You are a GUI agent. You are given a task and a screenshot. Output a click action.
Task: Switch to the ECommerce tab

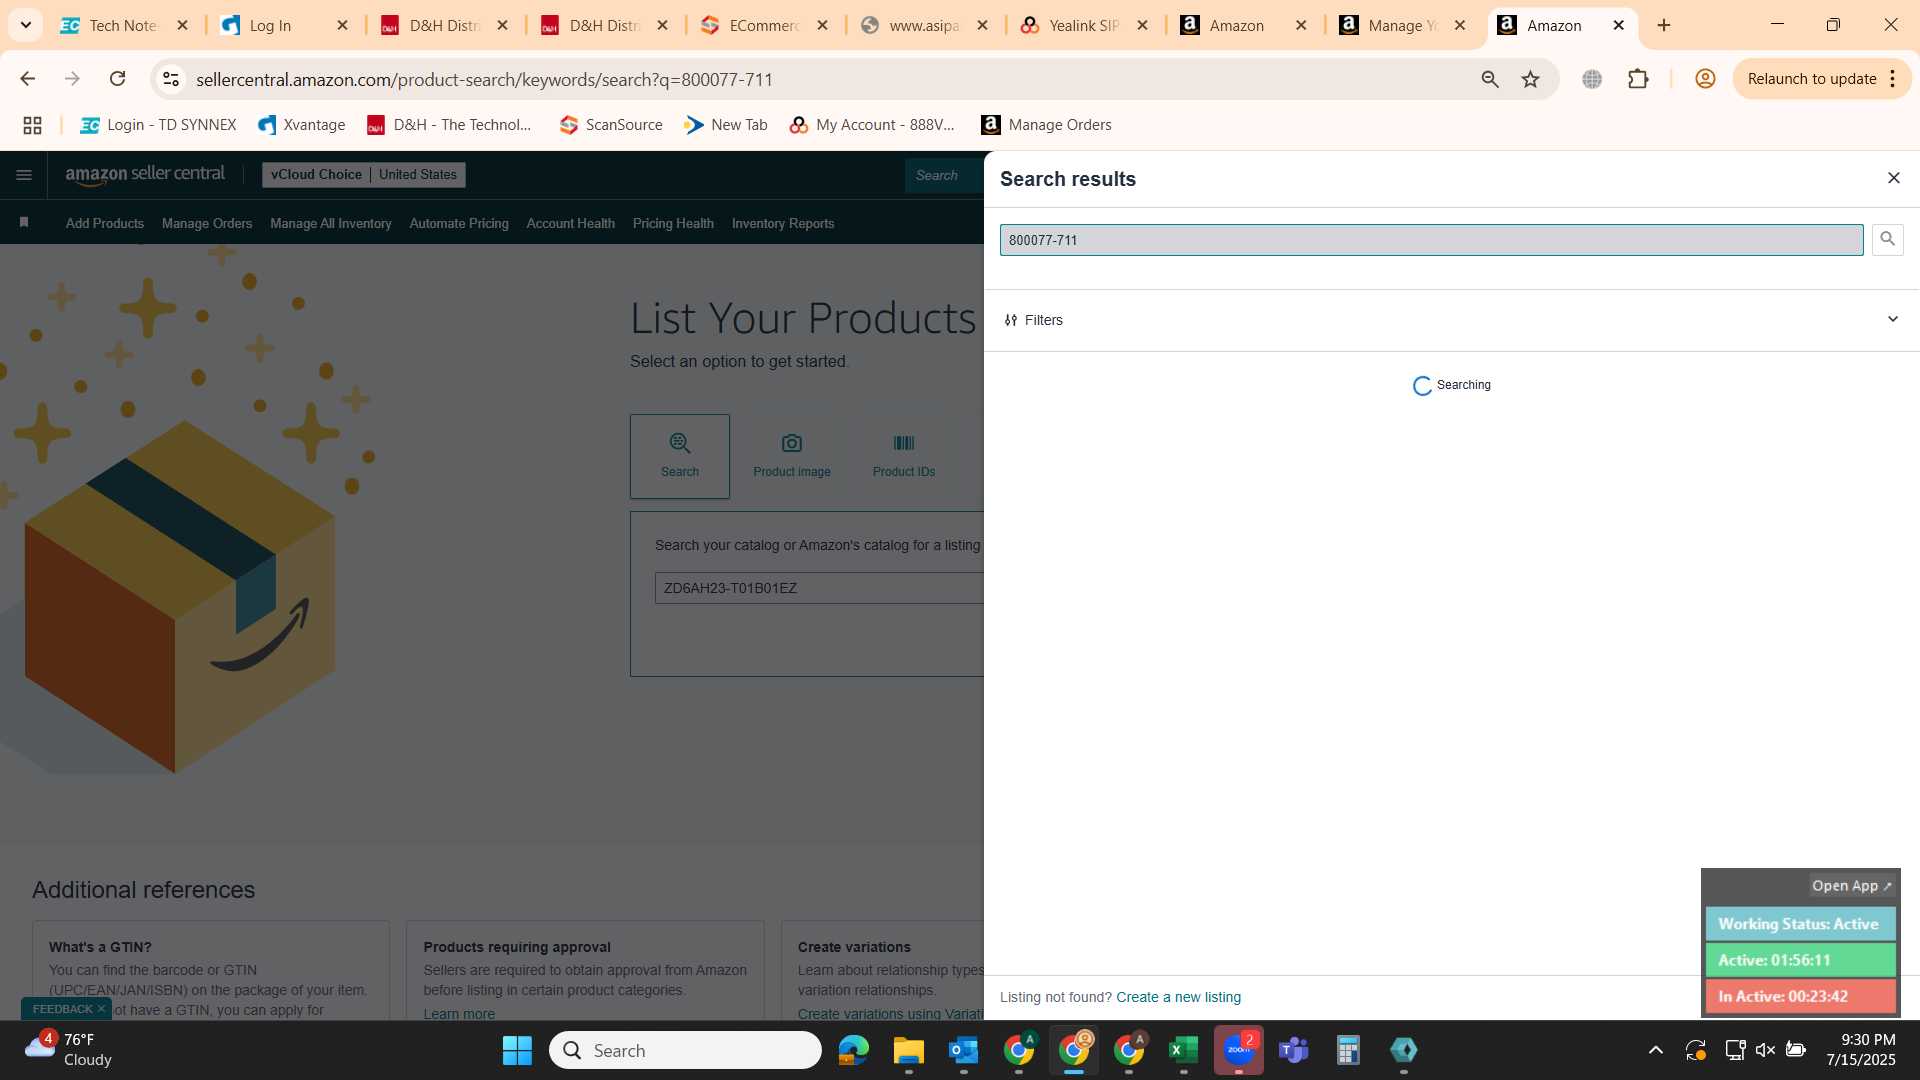(764, 25)
